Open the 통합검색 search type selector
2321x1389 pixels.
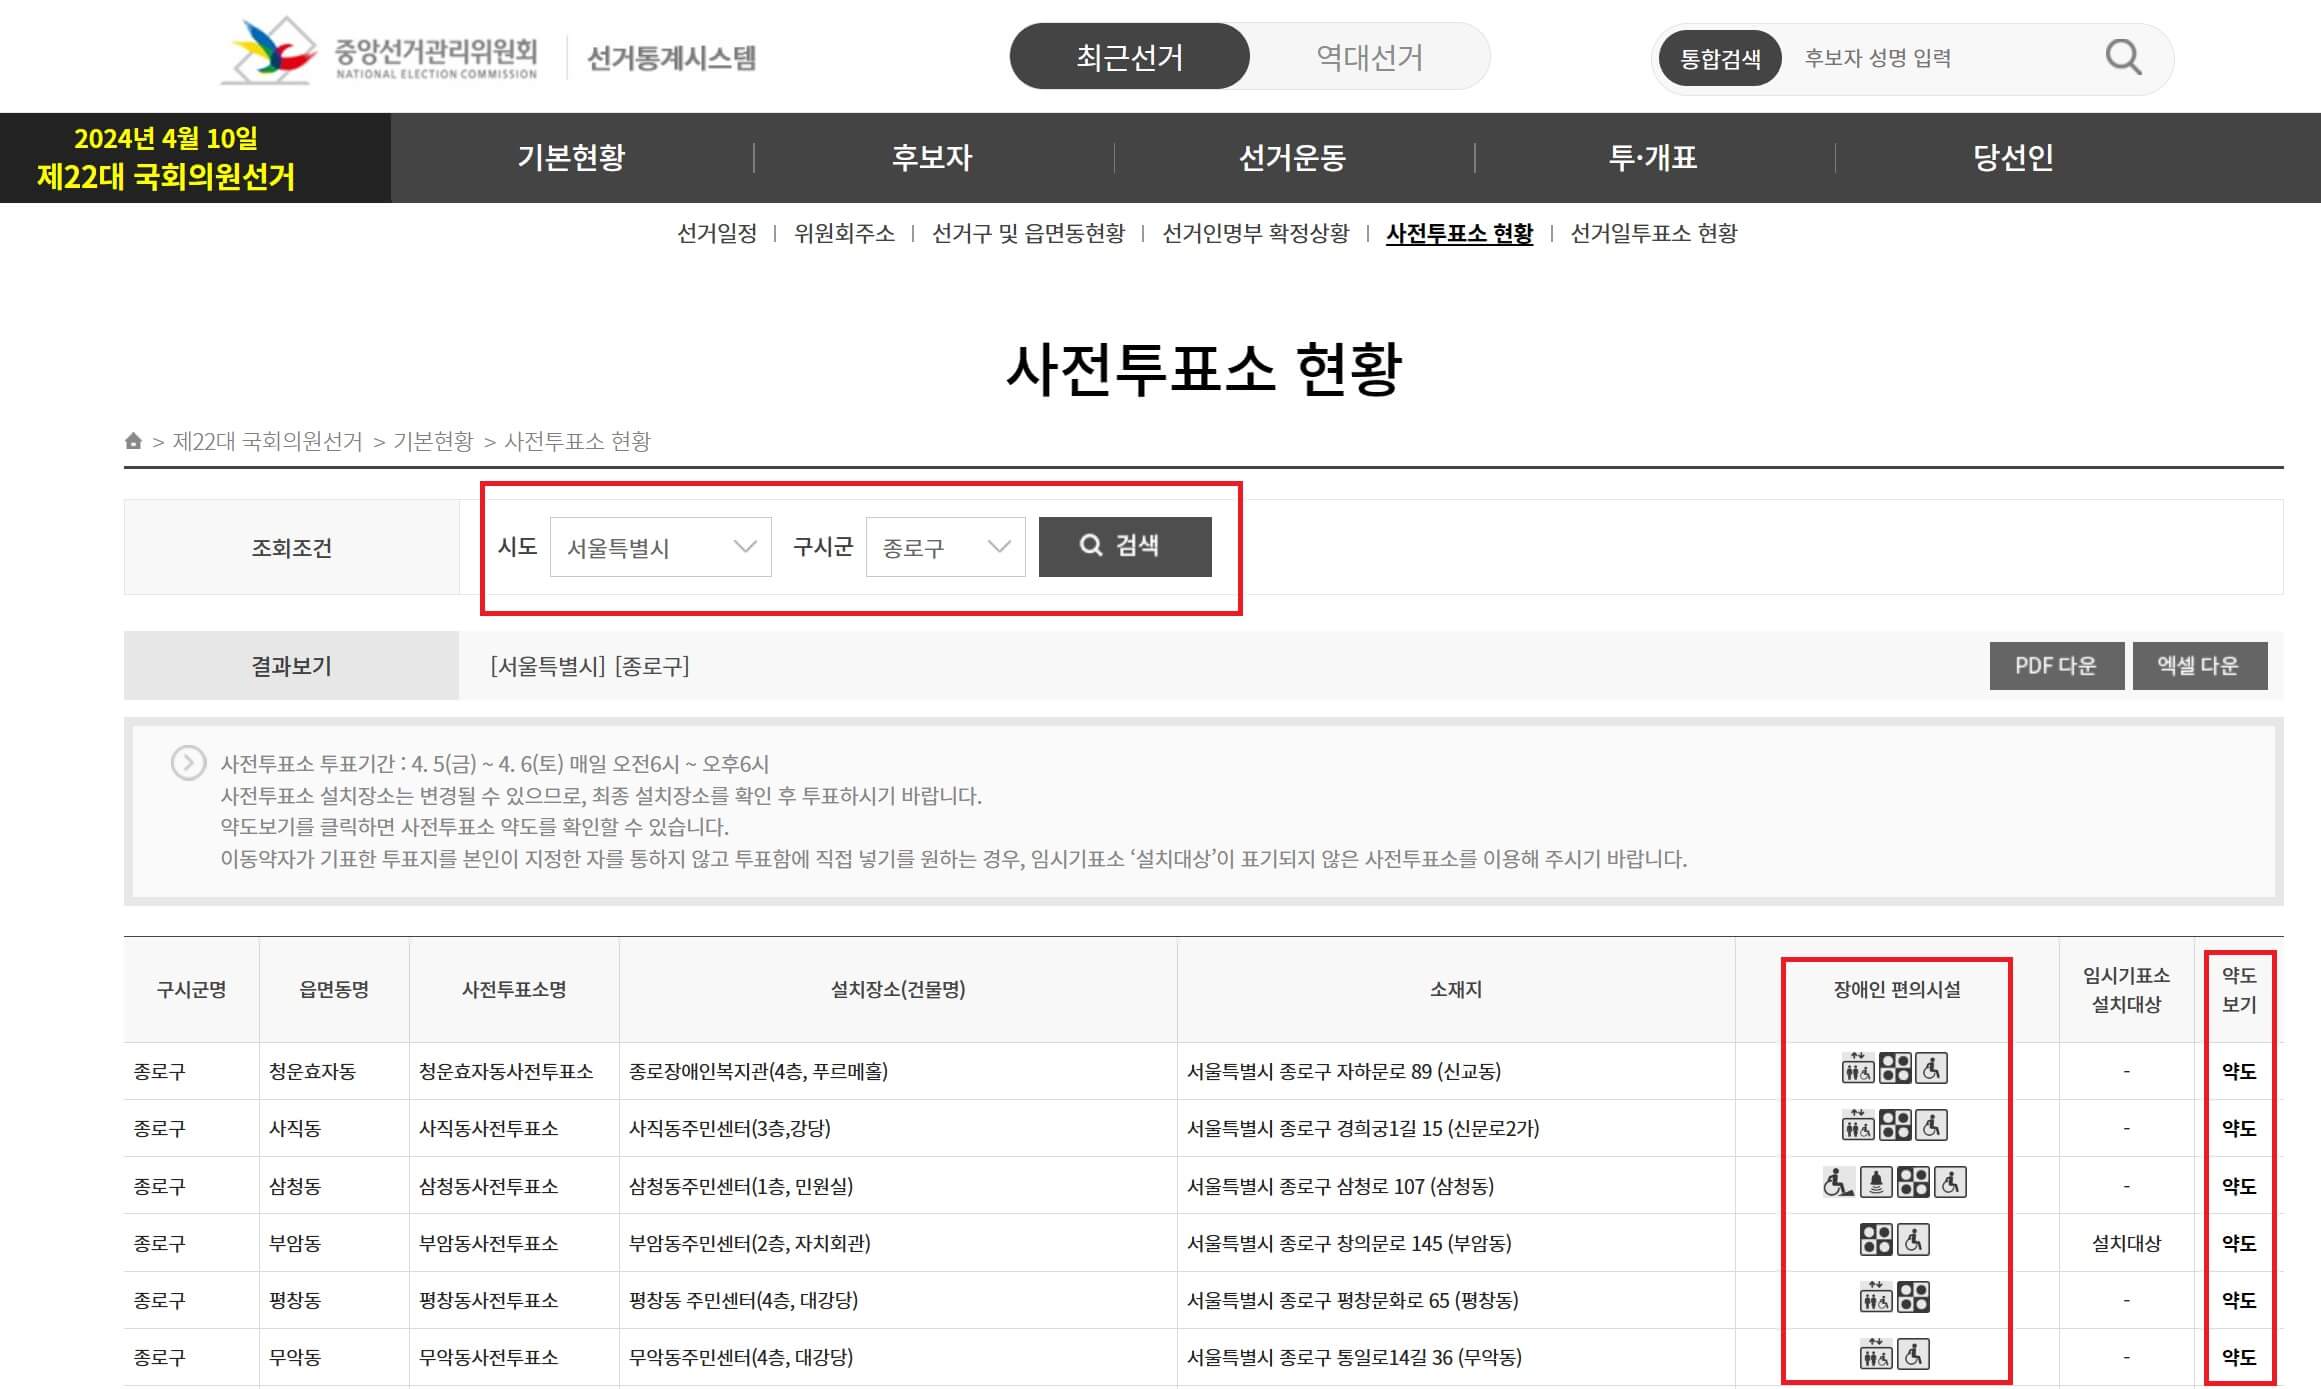(x=1722, y=57)
